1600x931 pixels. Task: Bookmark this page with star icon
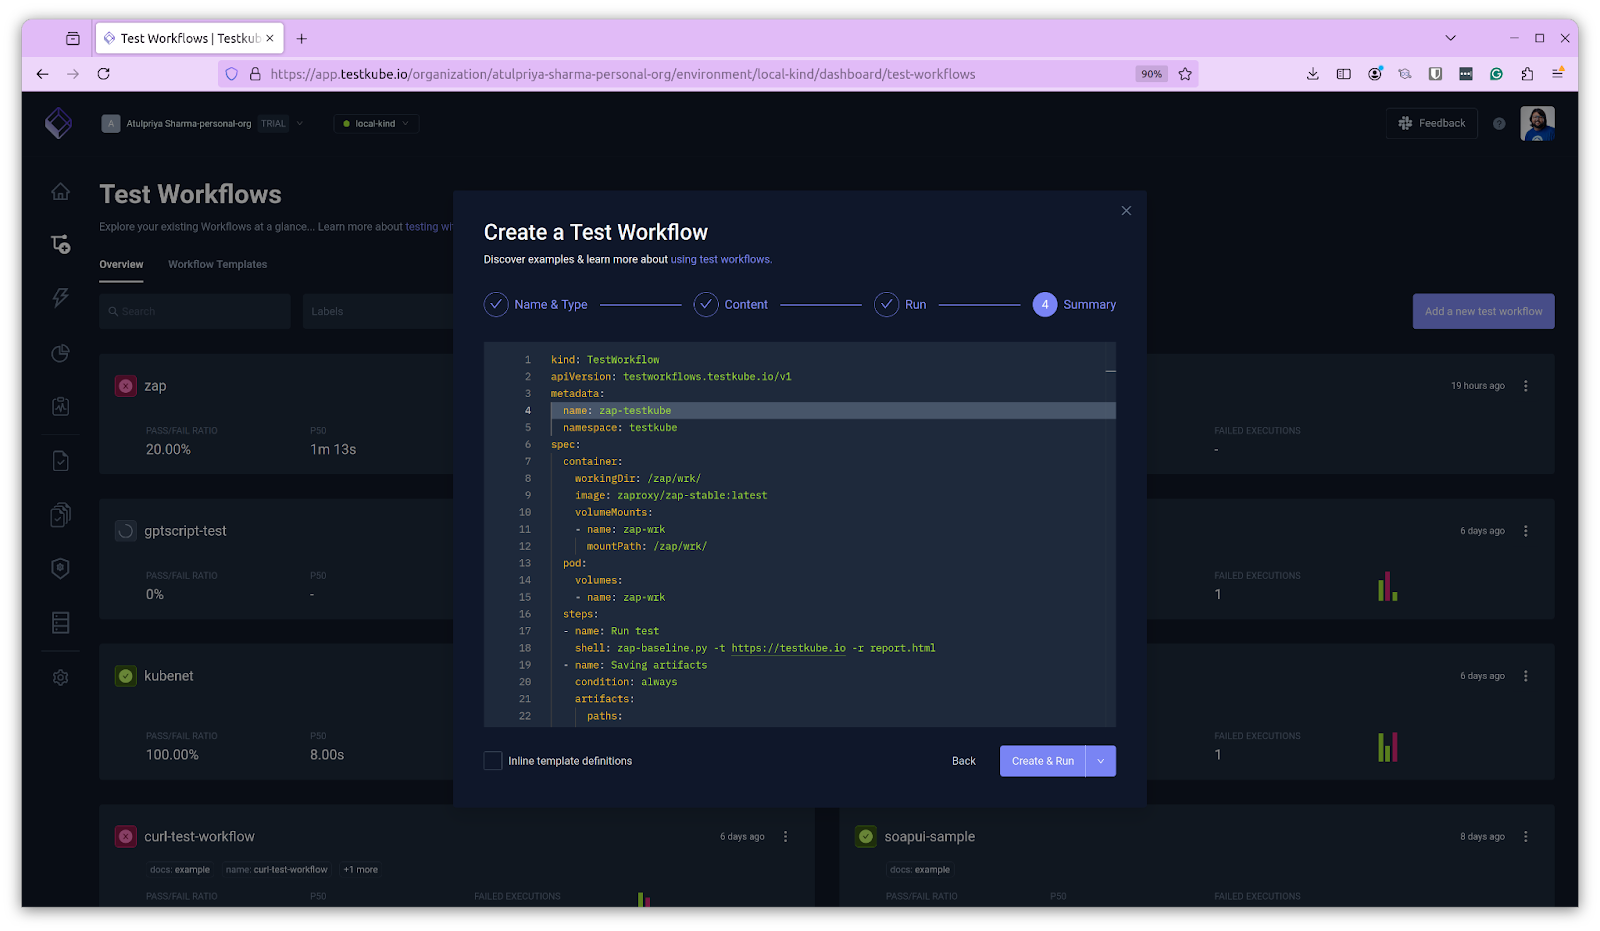1185,74
